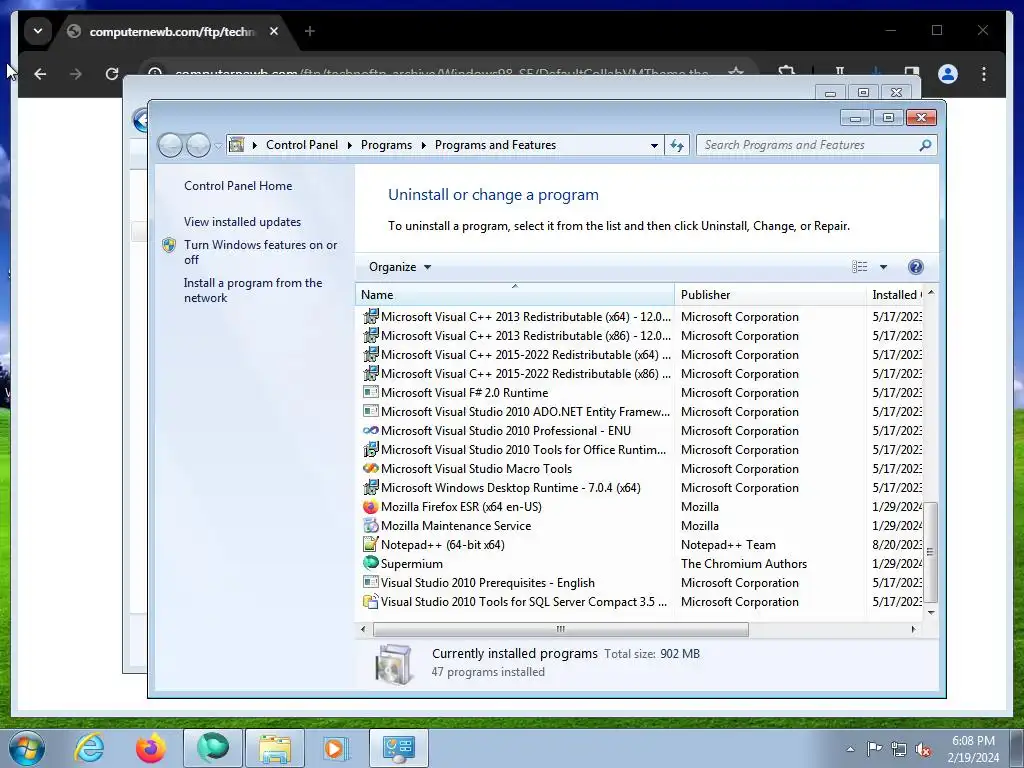Click the Programs breadcrumb
This screenshot has width=1024, height=768.
[x=386, y=145]
